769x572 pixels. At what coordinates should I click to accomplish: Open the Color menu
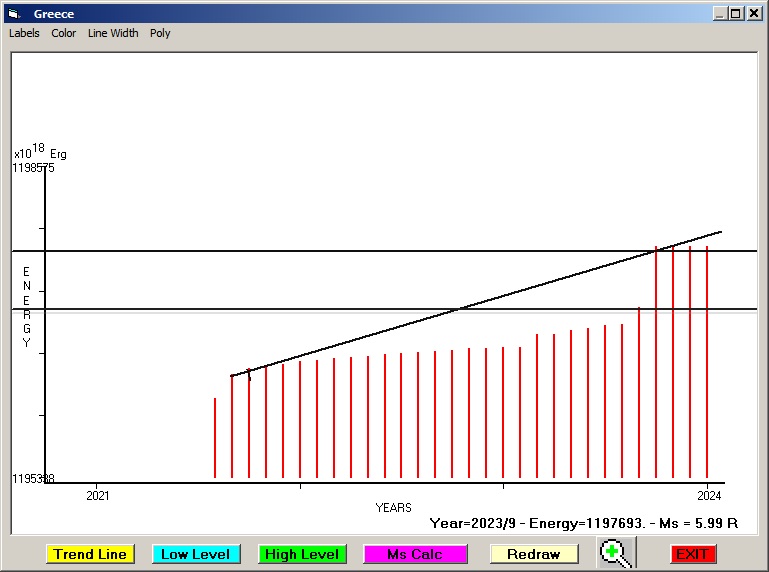64,33
